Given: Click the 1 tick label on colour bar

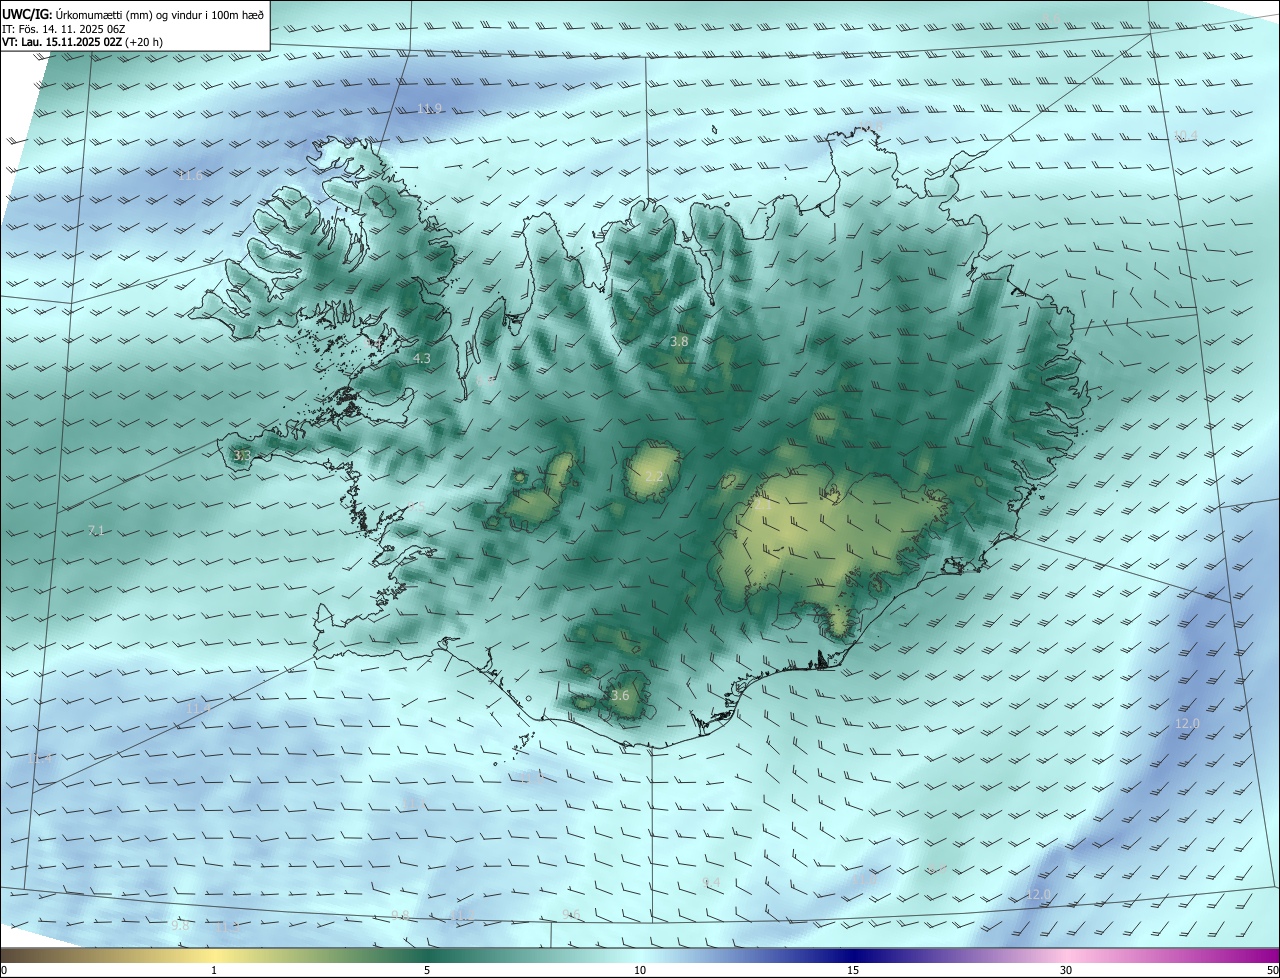Looking at the screenshot, I should tap(214, 971).
